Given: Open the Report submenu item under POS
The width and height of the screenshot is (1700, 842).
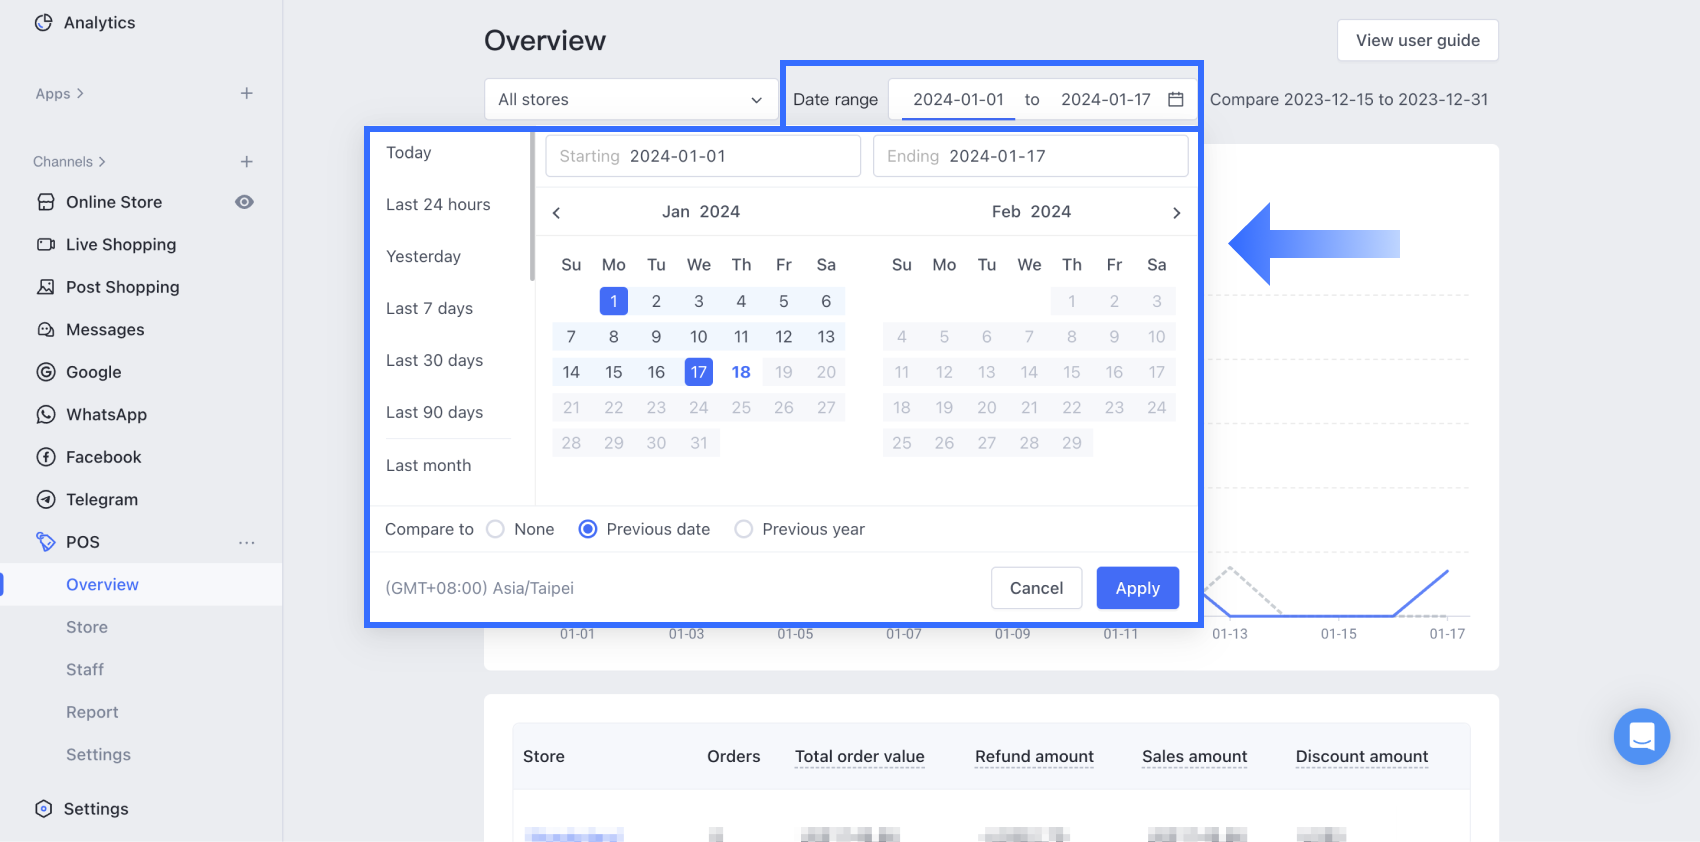Looking at the screenshot, I should click(x=92, y=712).
